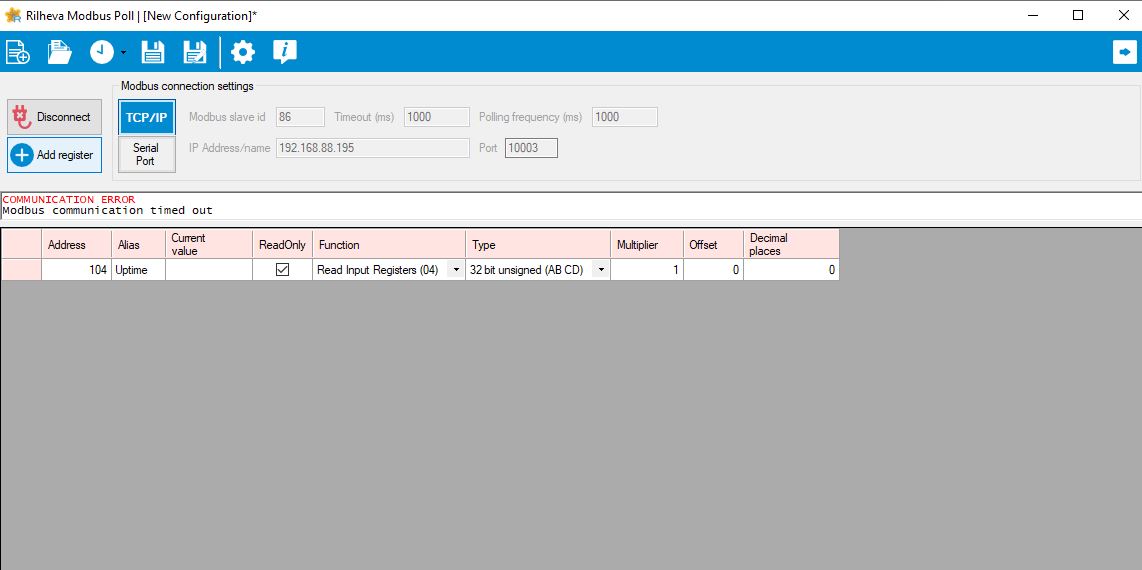
Task: Click the arrow icon at toolbar right
Action: tap(1124, 52)
